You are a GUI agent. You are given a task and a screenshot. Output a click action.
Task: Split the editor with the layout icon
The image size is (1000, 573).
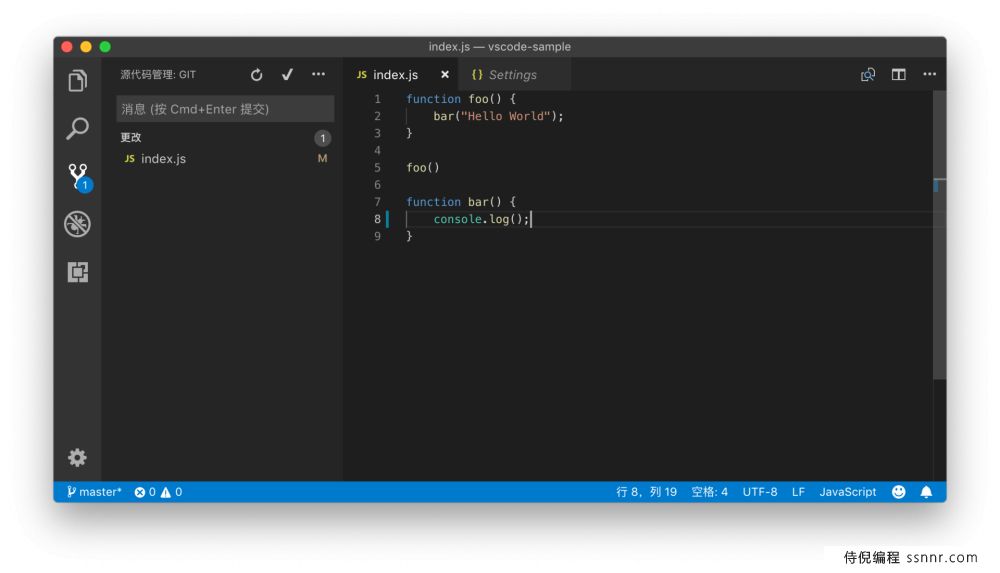click(x=899, y=75)
